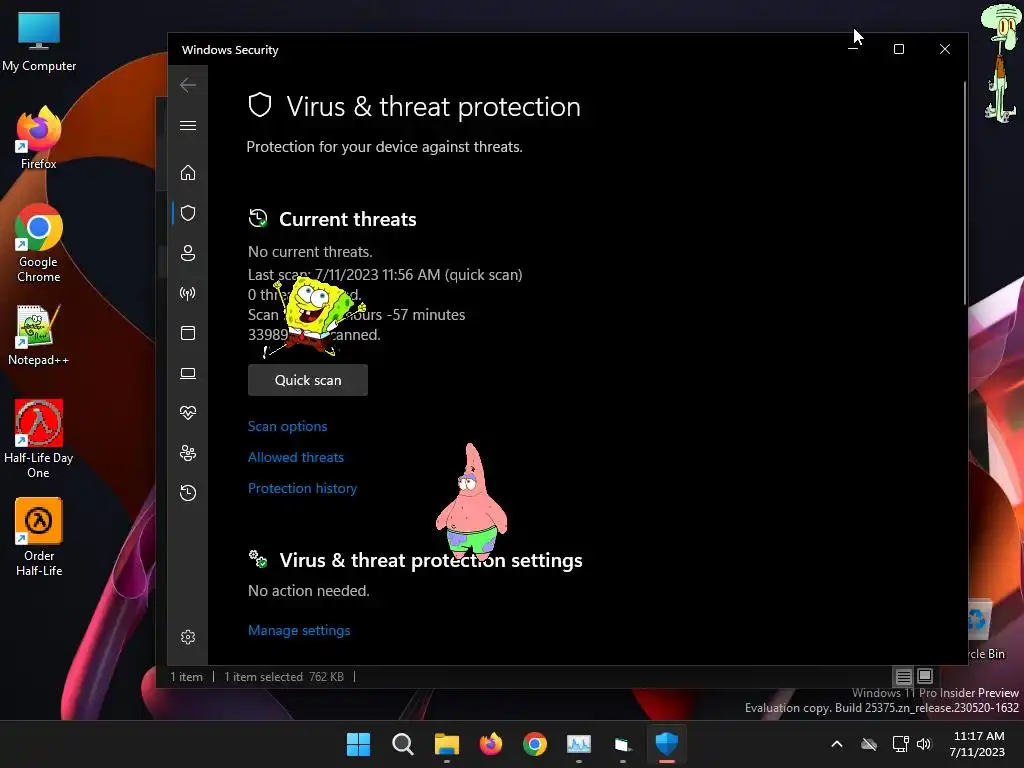
Task: Open the network tray icon
Action: pos(901,744)
